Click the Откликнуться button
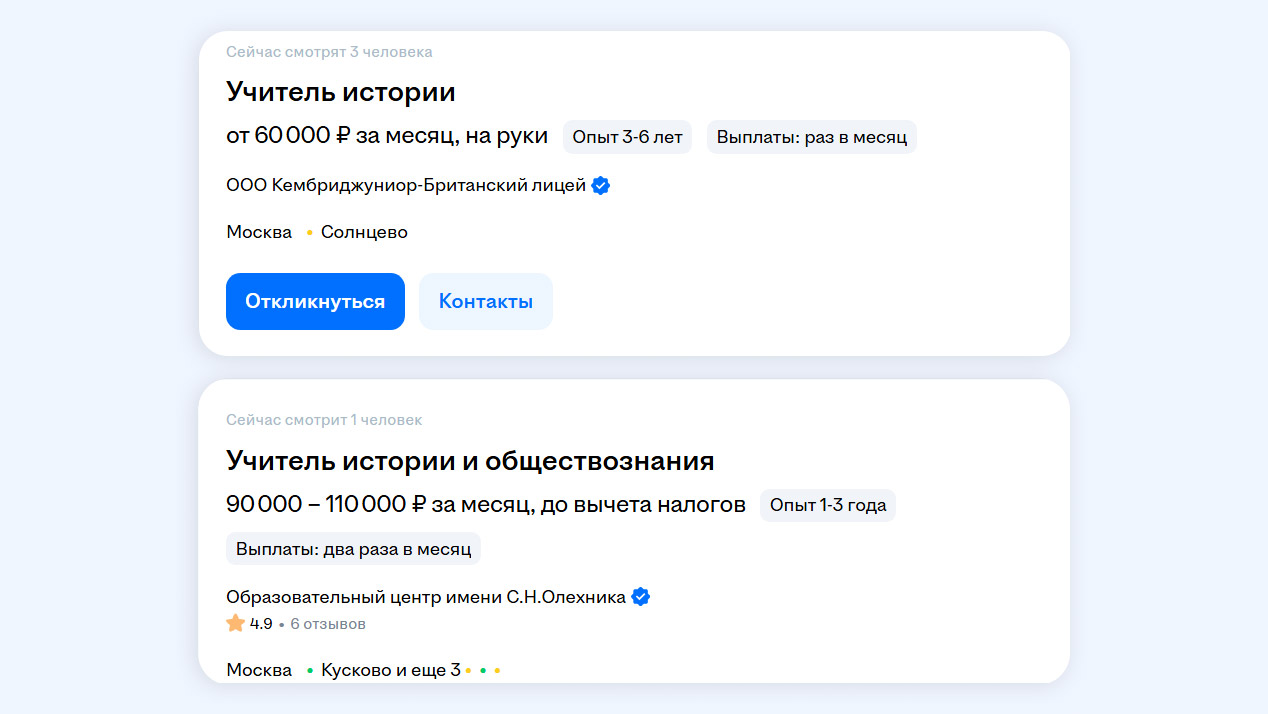The height and width of the screenshot is (714, 1268). (x=315, y=301)
